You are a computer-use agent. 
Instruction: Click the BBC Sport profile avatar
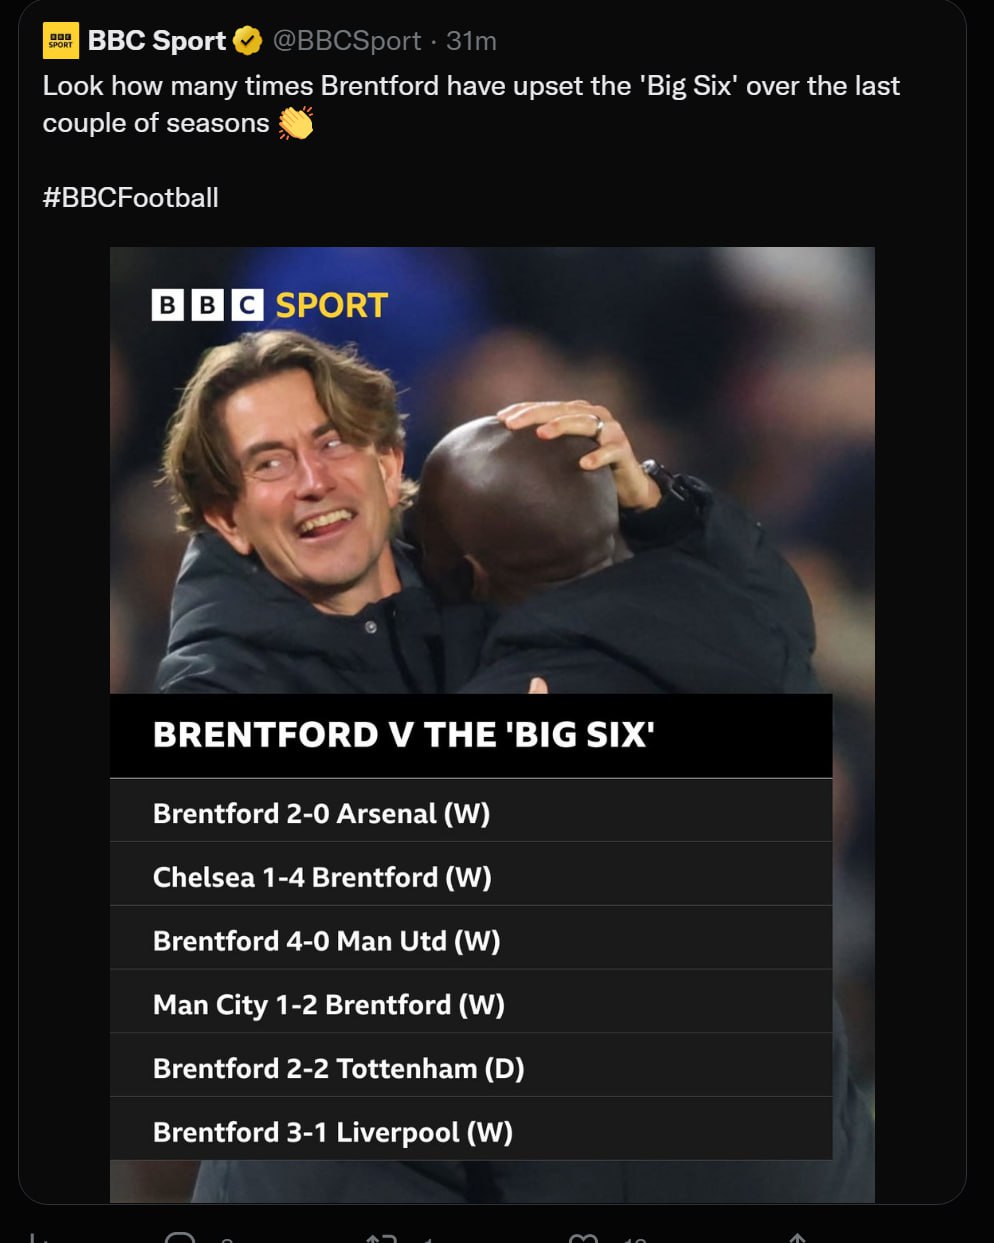click(x=61, y=41)
